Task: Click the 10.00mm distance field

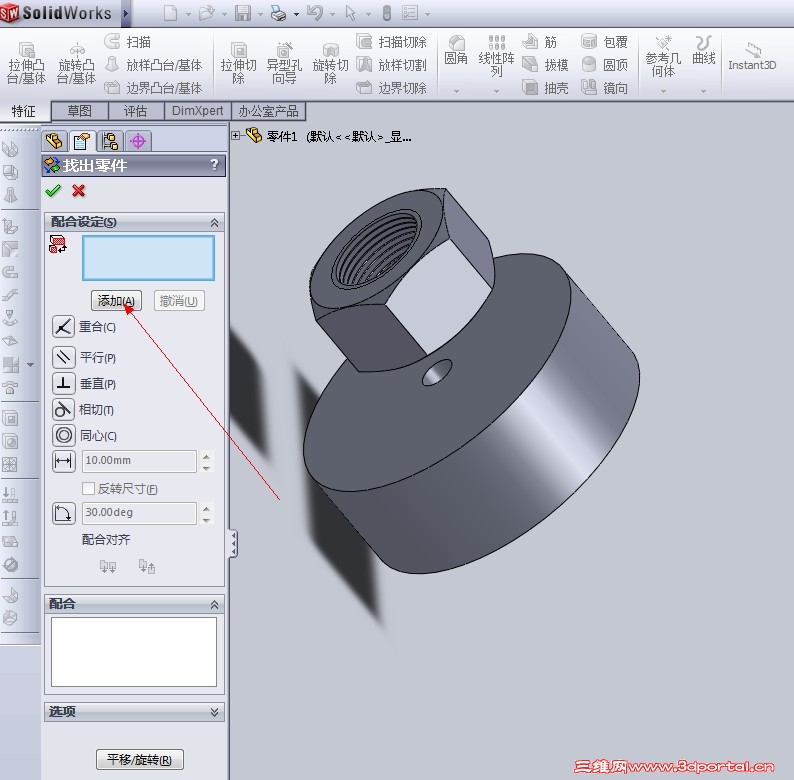Action: [x=139, y=461]
